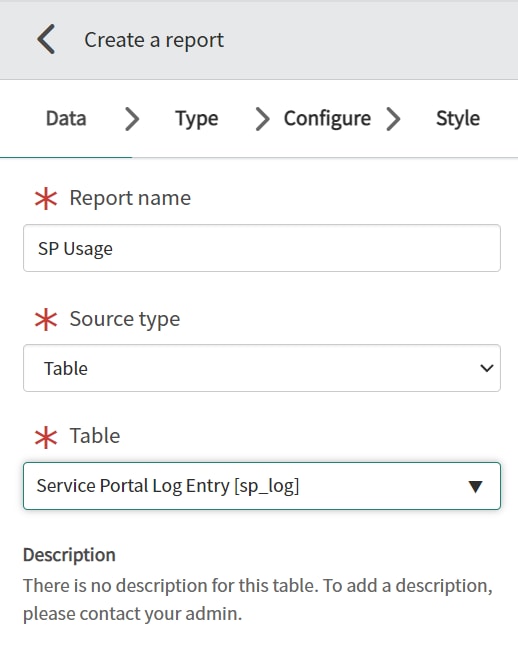Screen dimensions: 518x670
Task: Click the Create a report header title
Action: coord(154,40)
